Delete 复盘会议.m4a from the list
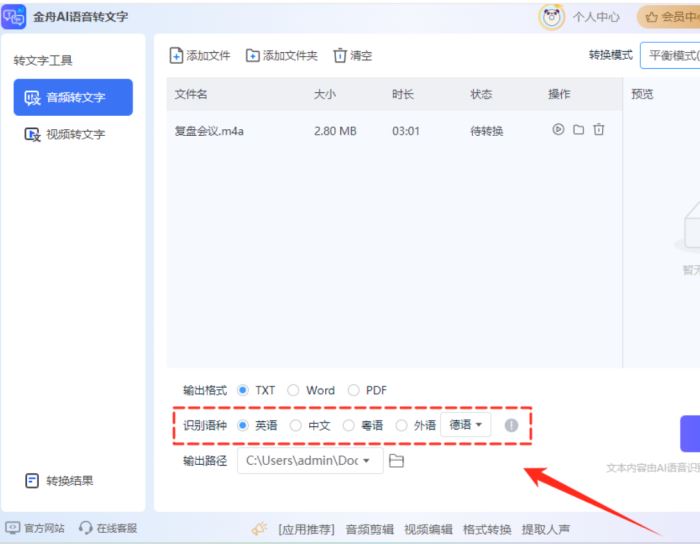The height and width of the screenshot is (544, 700). point(599,129)
